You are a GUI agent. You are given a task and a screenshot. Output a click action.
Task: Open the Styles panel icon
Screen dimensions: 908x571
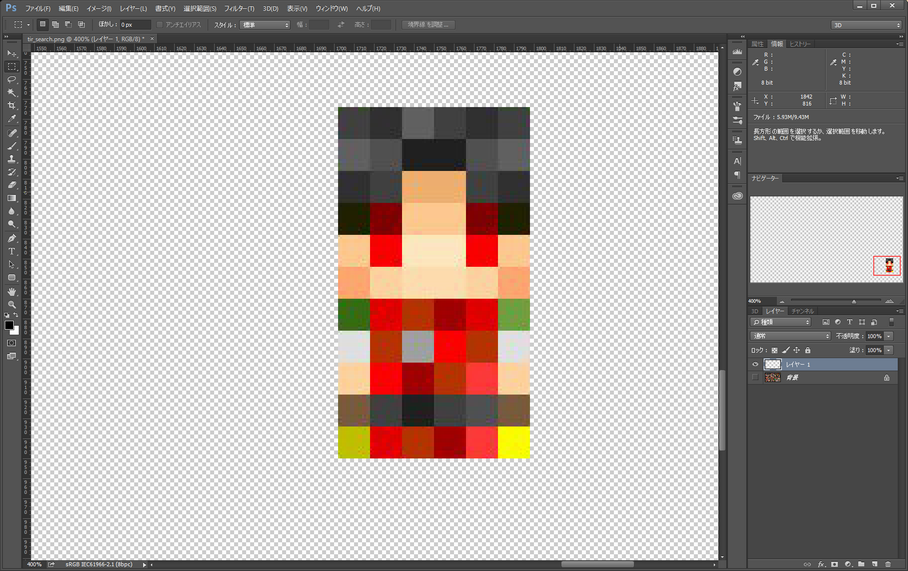[737, 86]
